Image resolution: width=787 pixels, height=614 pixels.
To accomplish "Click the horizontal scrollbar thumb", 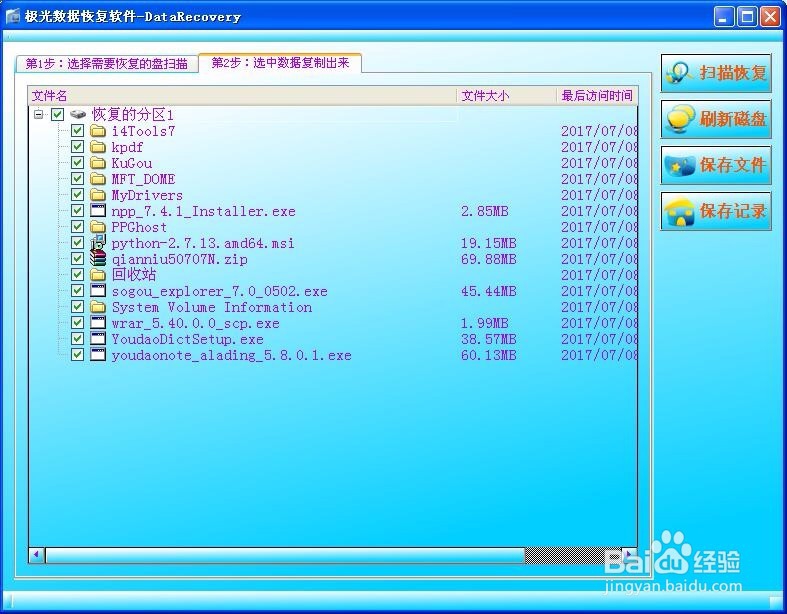I will coord(285,555).
